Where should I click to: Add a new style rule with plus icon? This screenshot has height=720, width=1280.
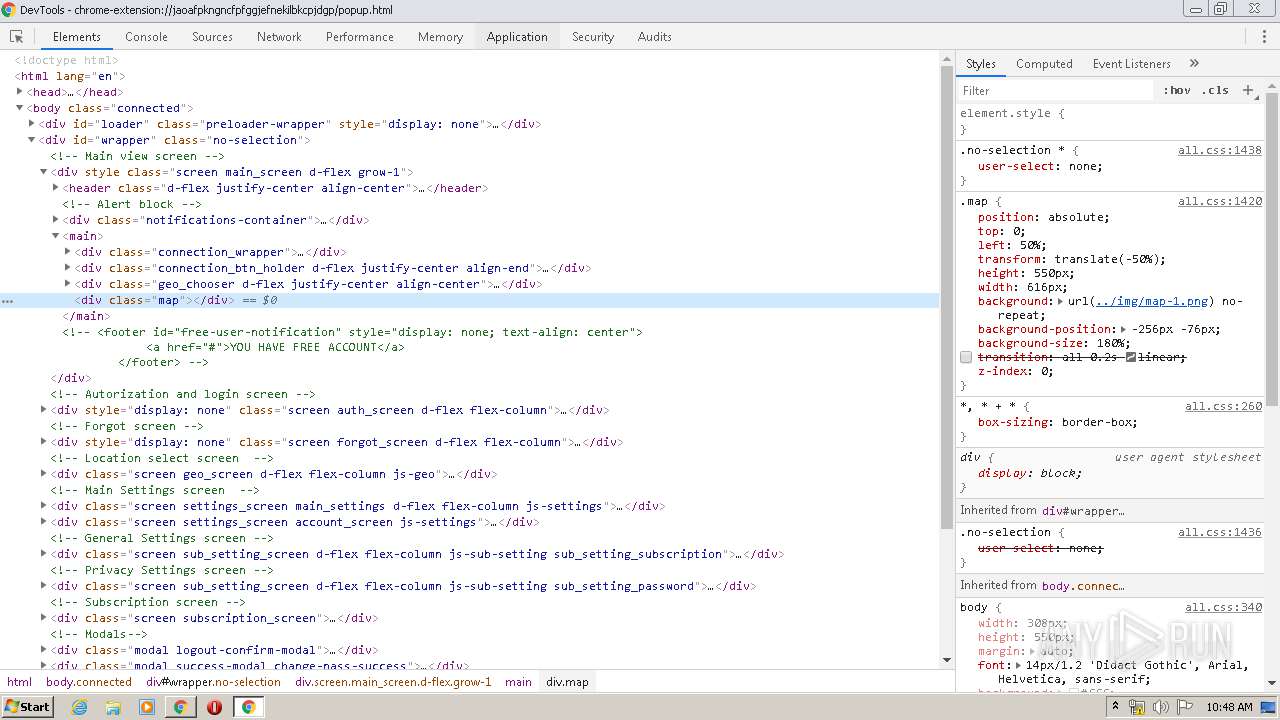tap(1247, 90)
